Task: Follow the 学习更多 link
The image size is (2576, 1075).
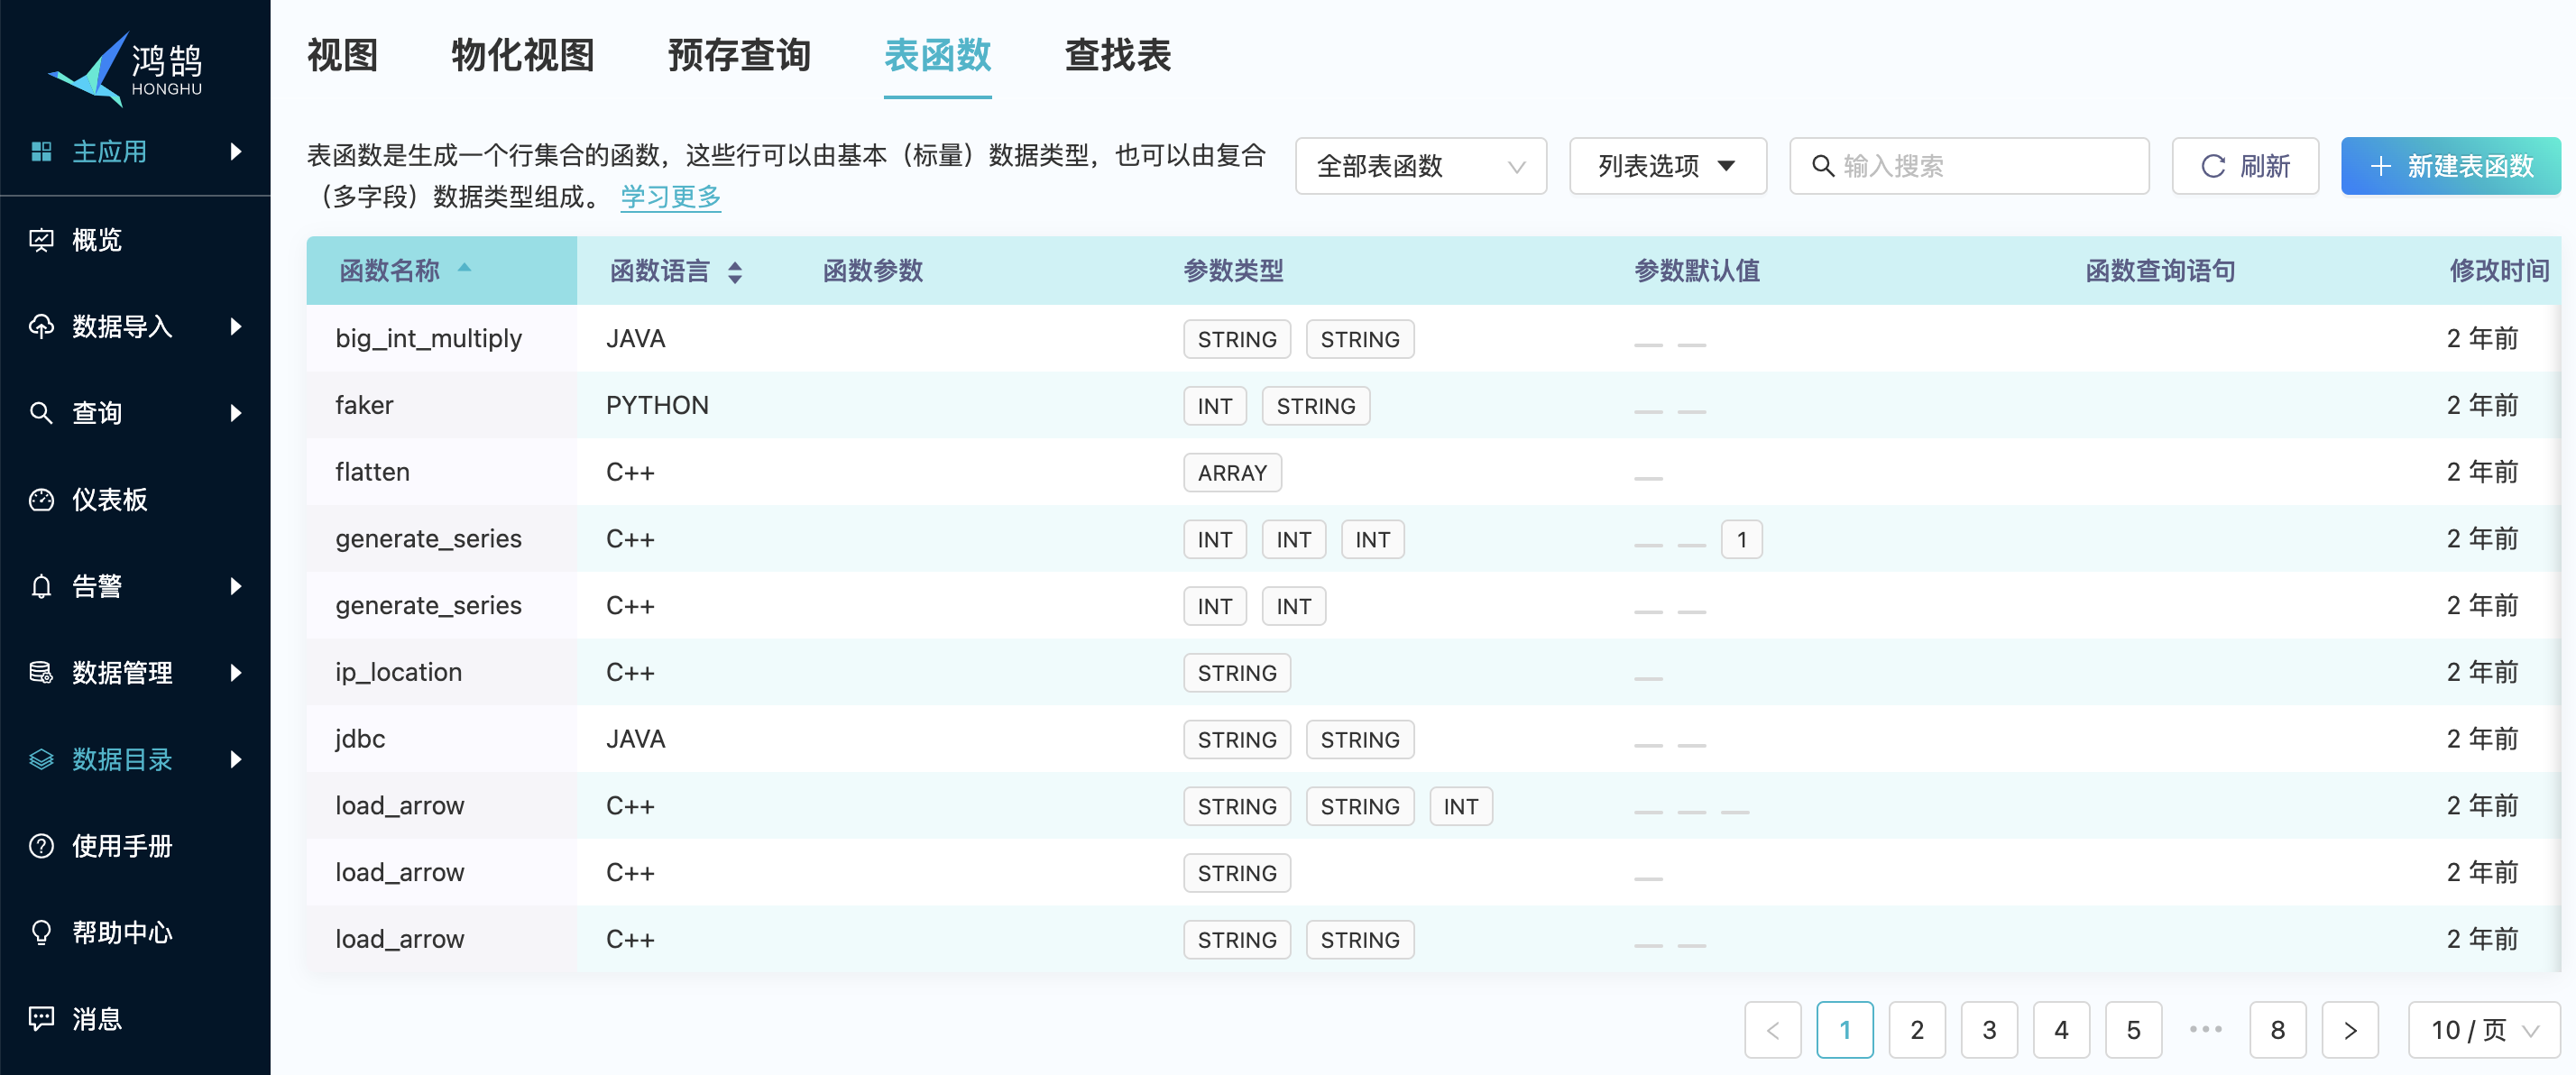Action: [x=670, y=196]
